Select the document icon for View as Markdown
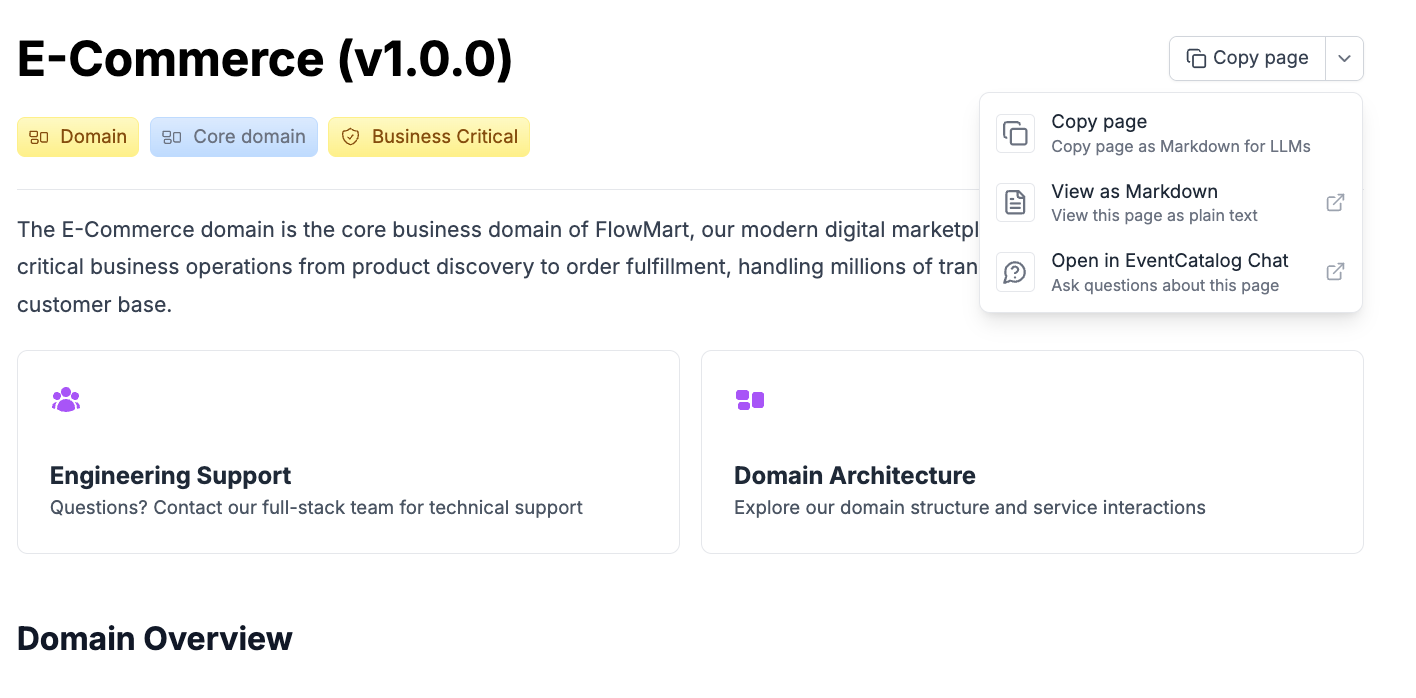1416x698 pixels. tap(1015, 202)
